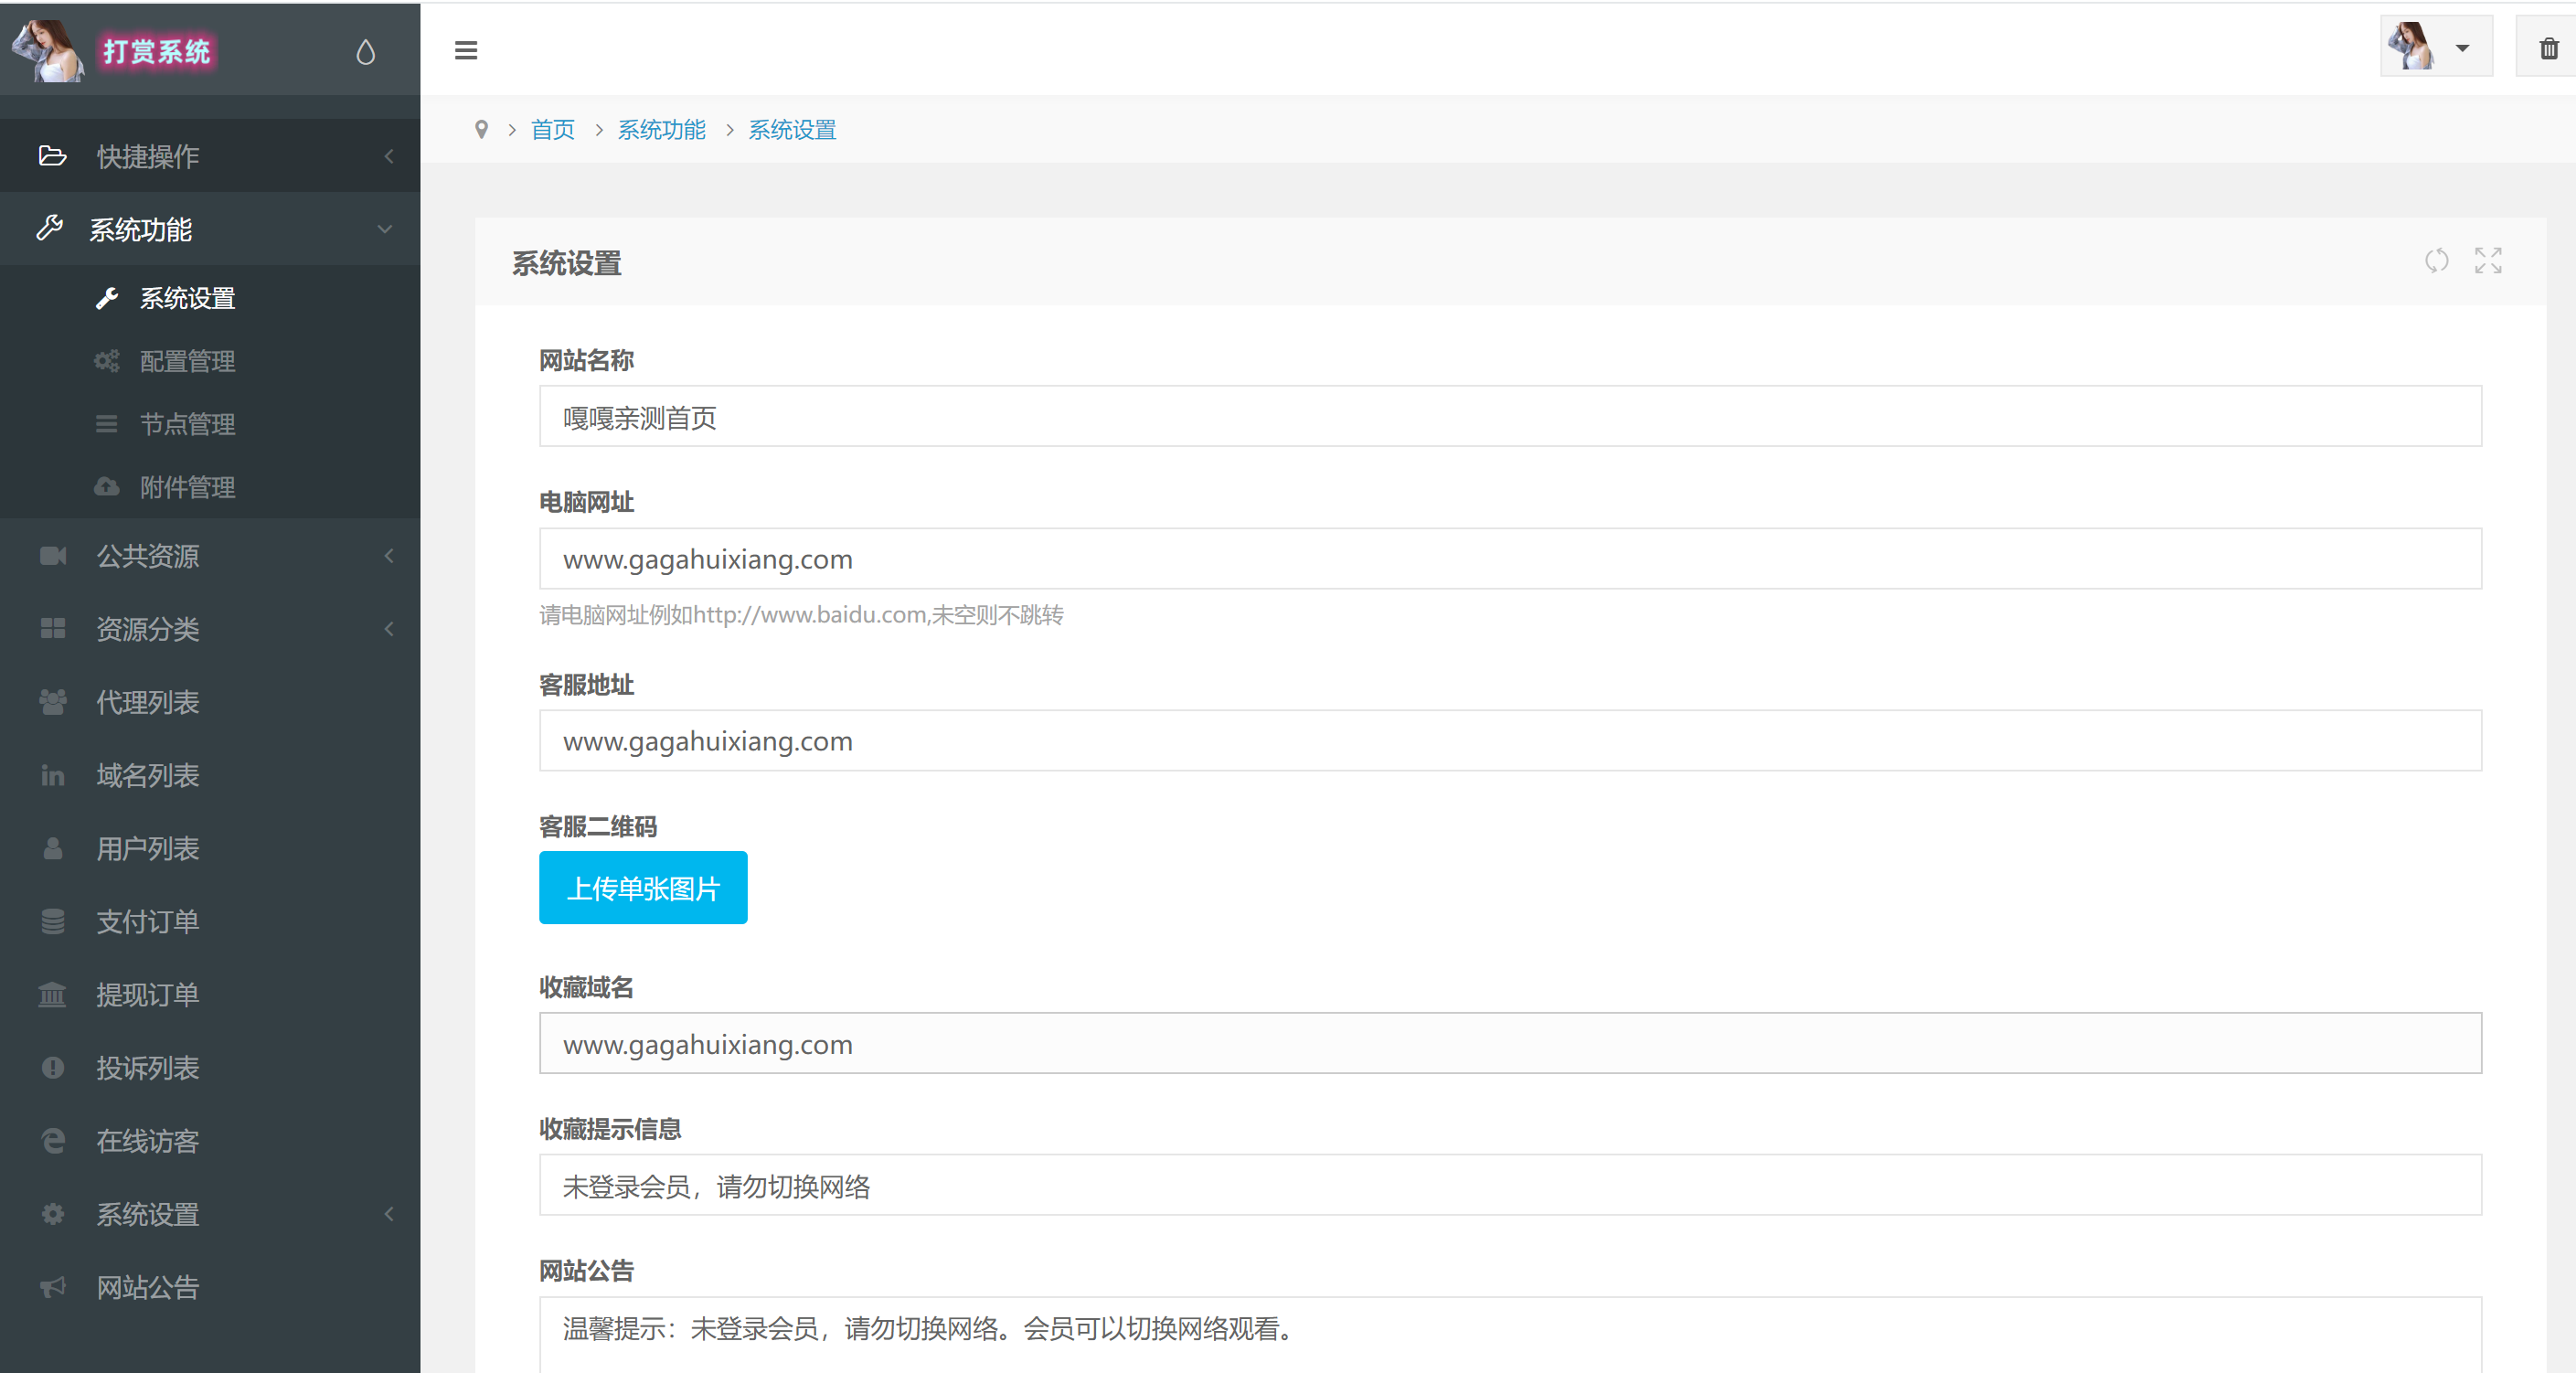Click the bank icon beside 提现订单
This screenshot has width=2576, height=1373.
[x=53, y=994]
